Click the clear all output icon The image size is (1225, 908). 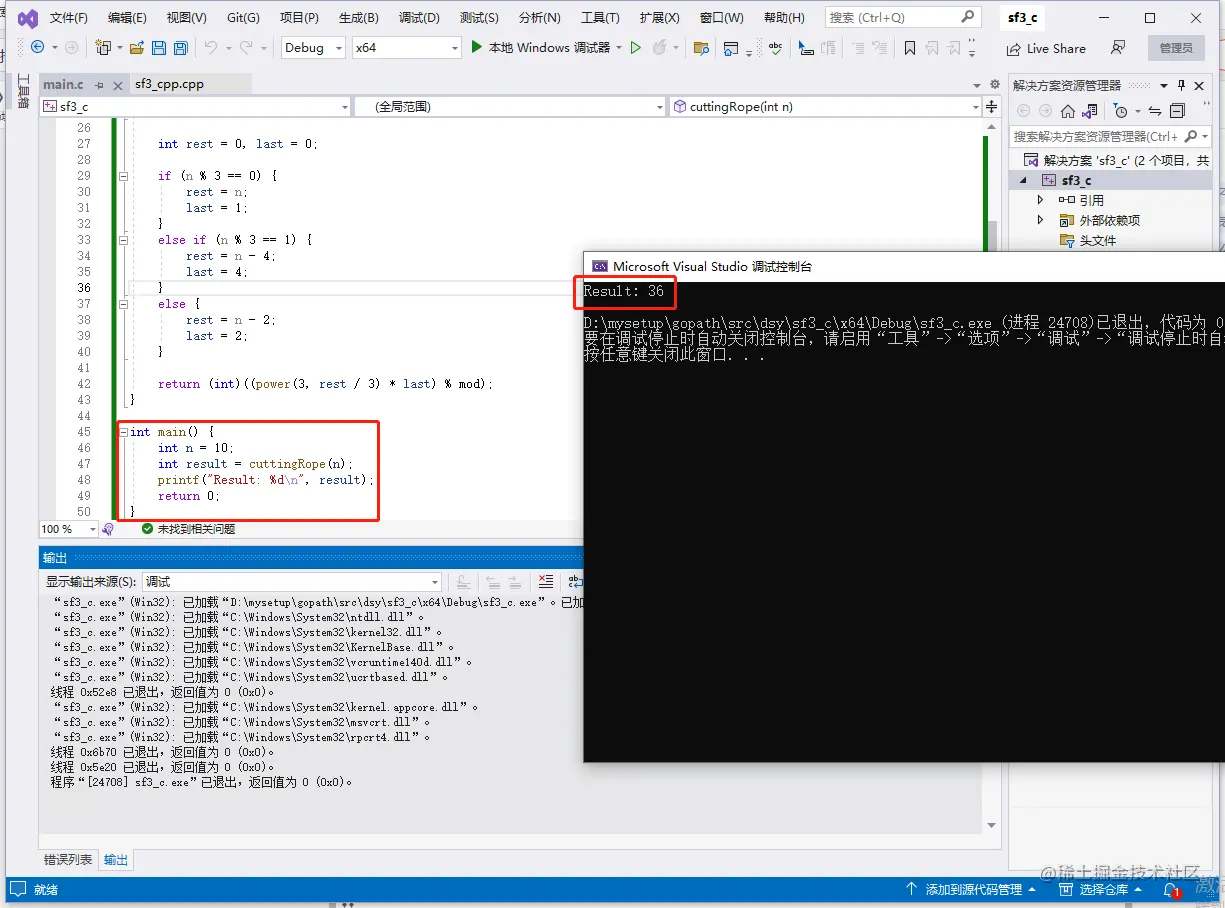pyautogui.click(x=545, y=581)
